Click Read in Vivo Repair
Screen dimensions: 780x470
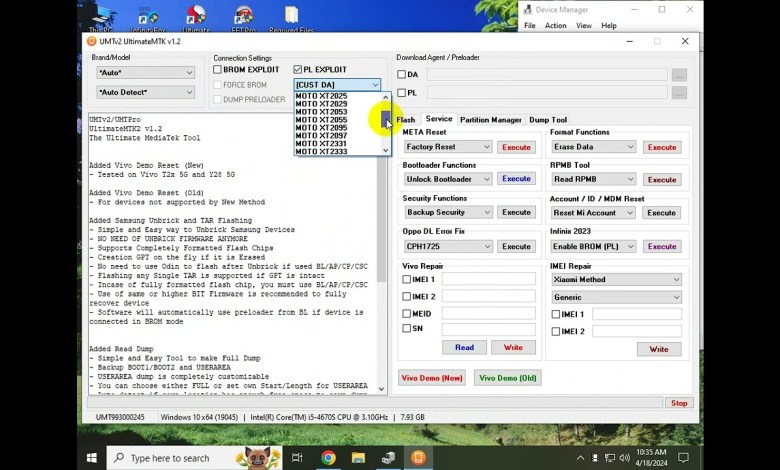tap(464, 348)
